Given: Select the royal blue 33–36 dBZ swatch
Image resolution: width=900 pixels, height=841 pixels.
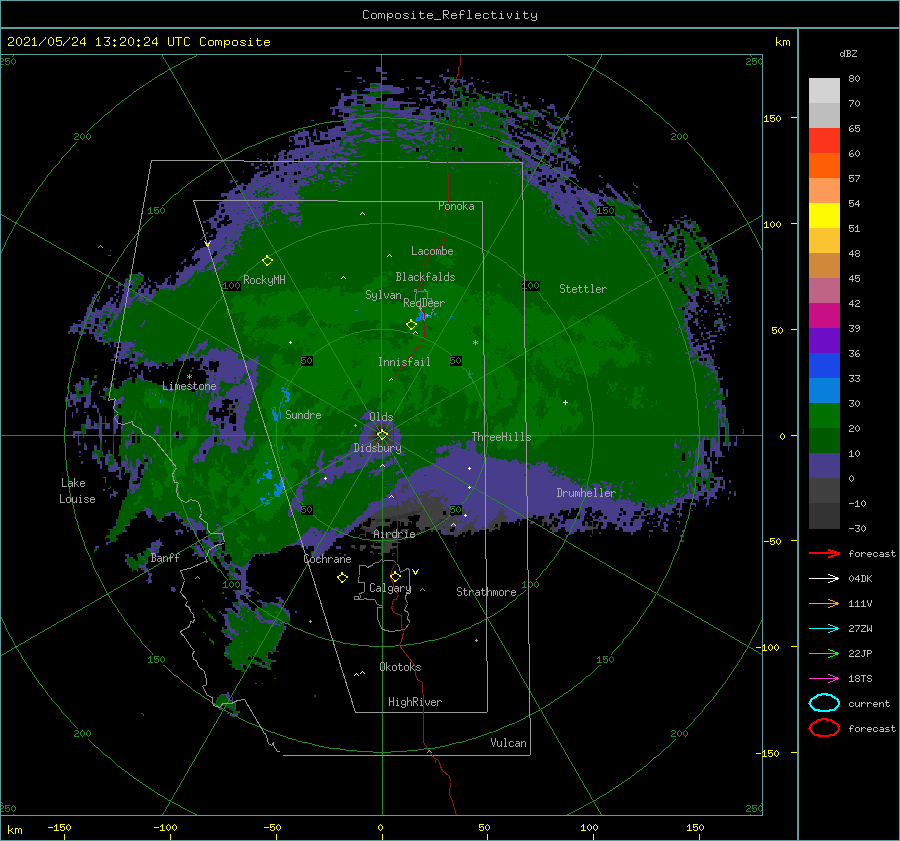Looking at the screenshot, I should 824,366.
